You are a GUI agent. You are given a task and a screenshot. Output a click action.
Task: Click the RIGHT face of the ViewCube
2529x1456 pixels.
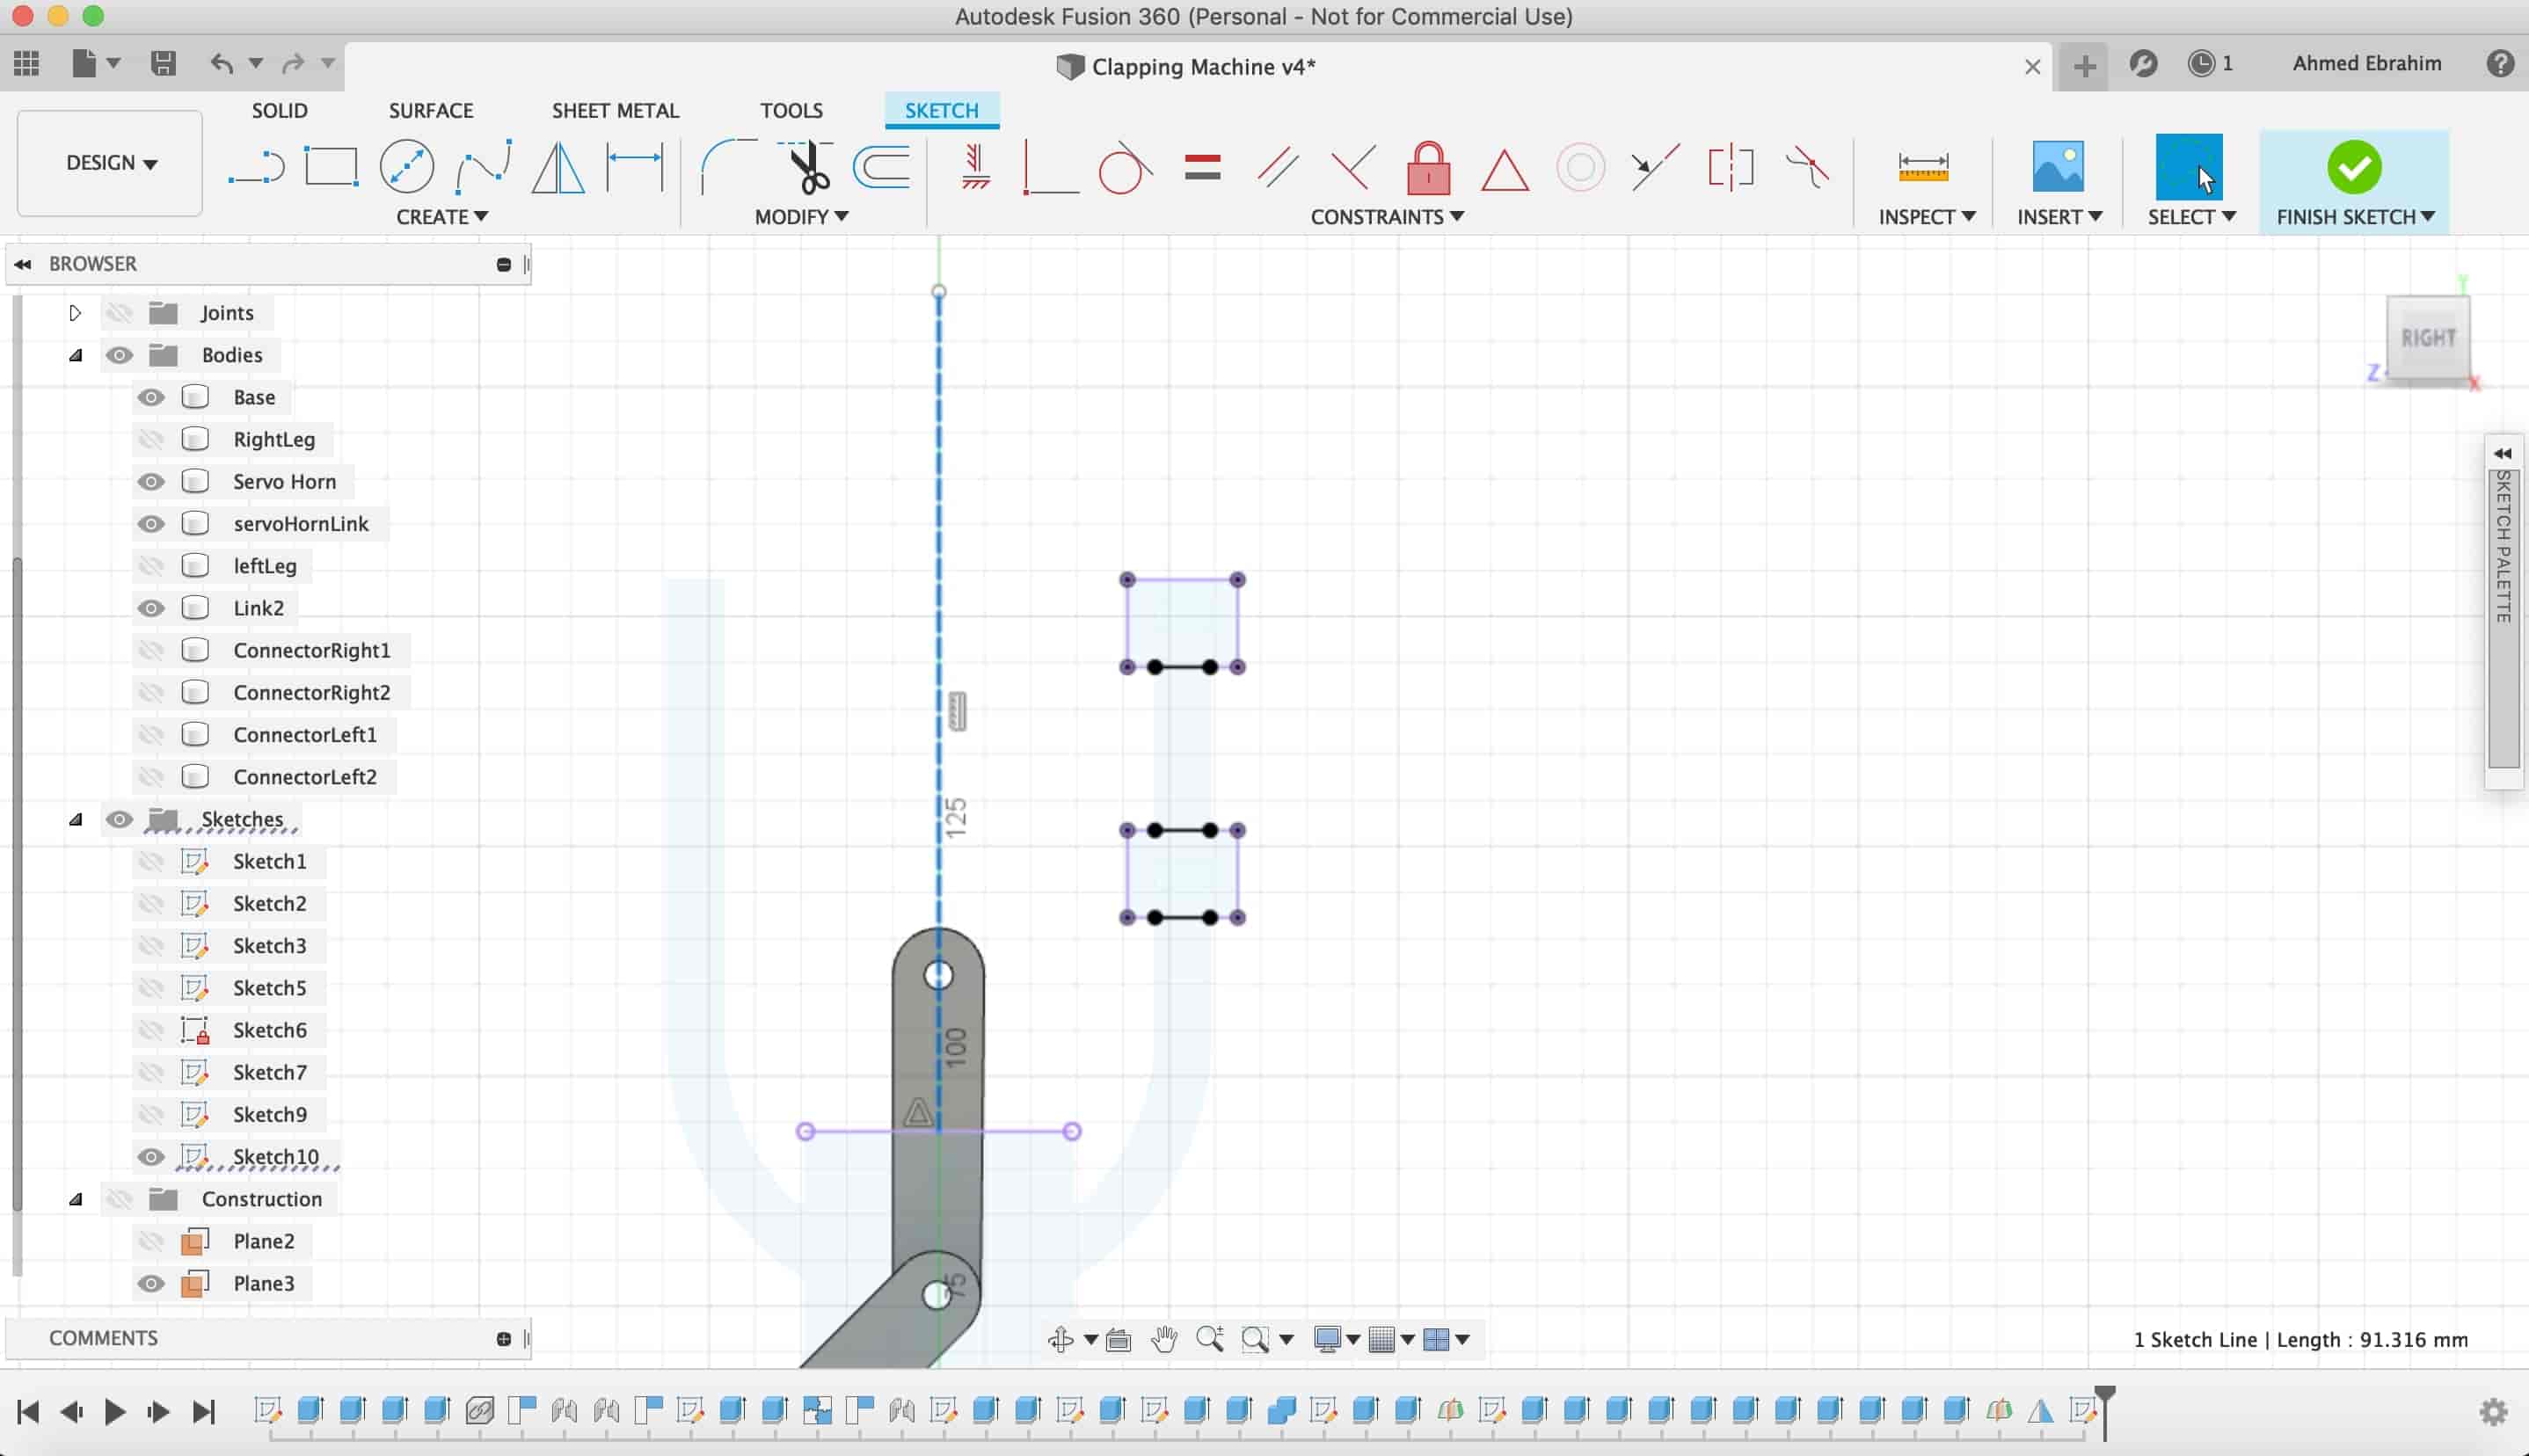(x=2428, y=337)
